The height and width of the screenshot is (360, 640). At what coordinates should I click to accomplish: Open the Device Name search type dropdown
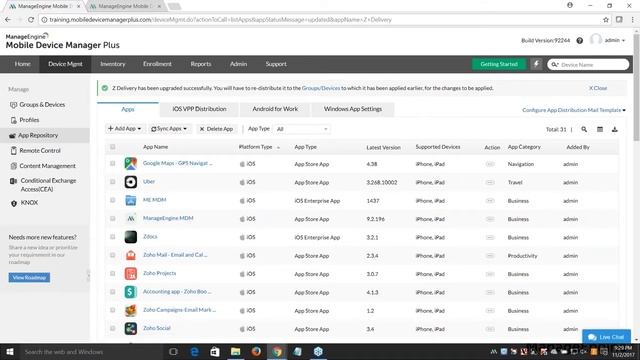pos(555,64)
